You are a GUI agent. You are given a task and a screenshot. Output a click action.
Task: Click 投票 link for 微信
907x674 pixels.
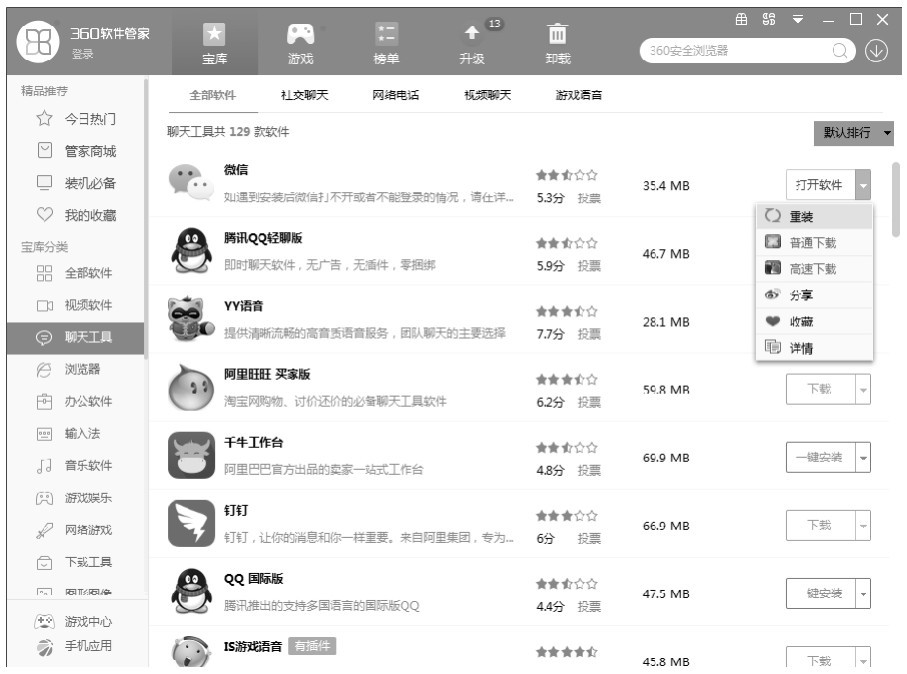coord(589,198)
